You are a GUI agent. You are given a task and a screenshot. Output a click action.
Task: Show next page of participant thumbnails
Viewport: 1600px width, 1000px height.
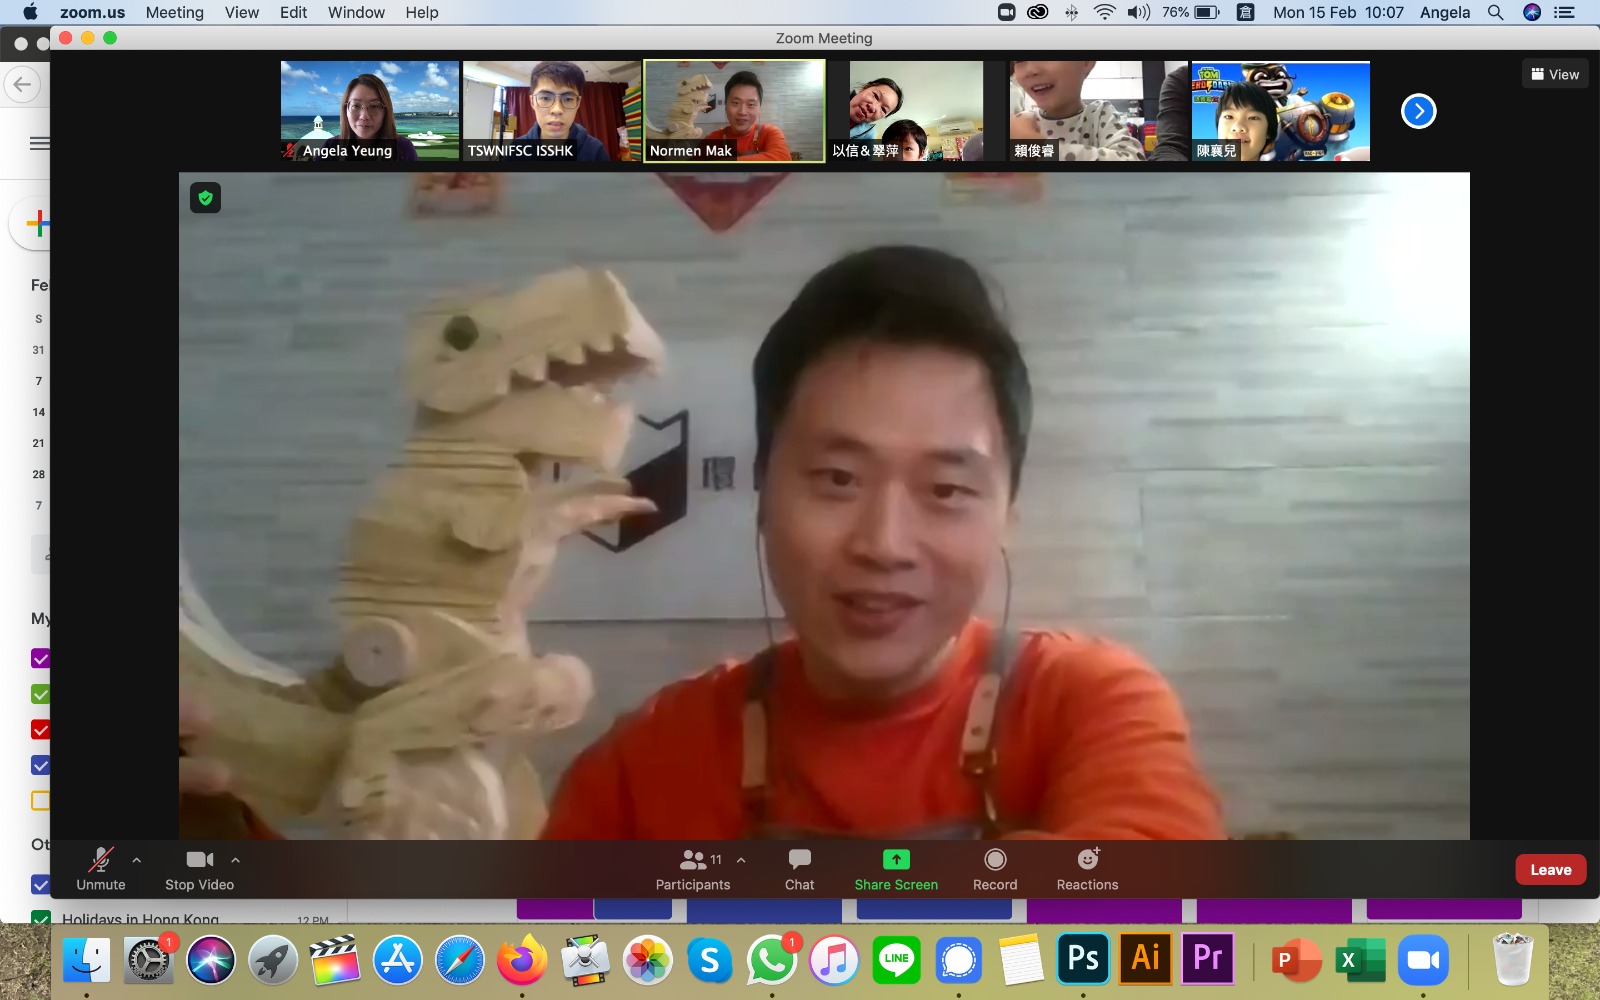pyautogui.click(x=1418, y=111)
